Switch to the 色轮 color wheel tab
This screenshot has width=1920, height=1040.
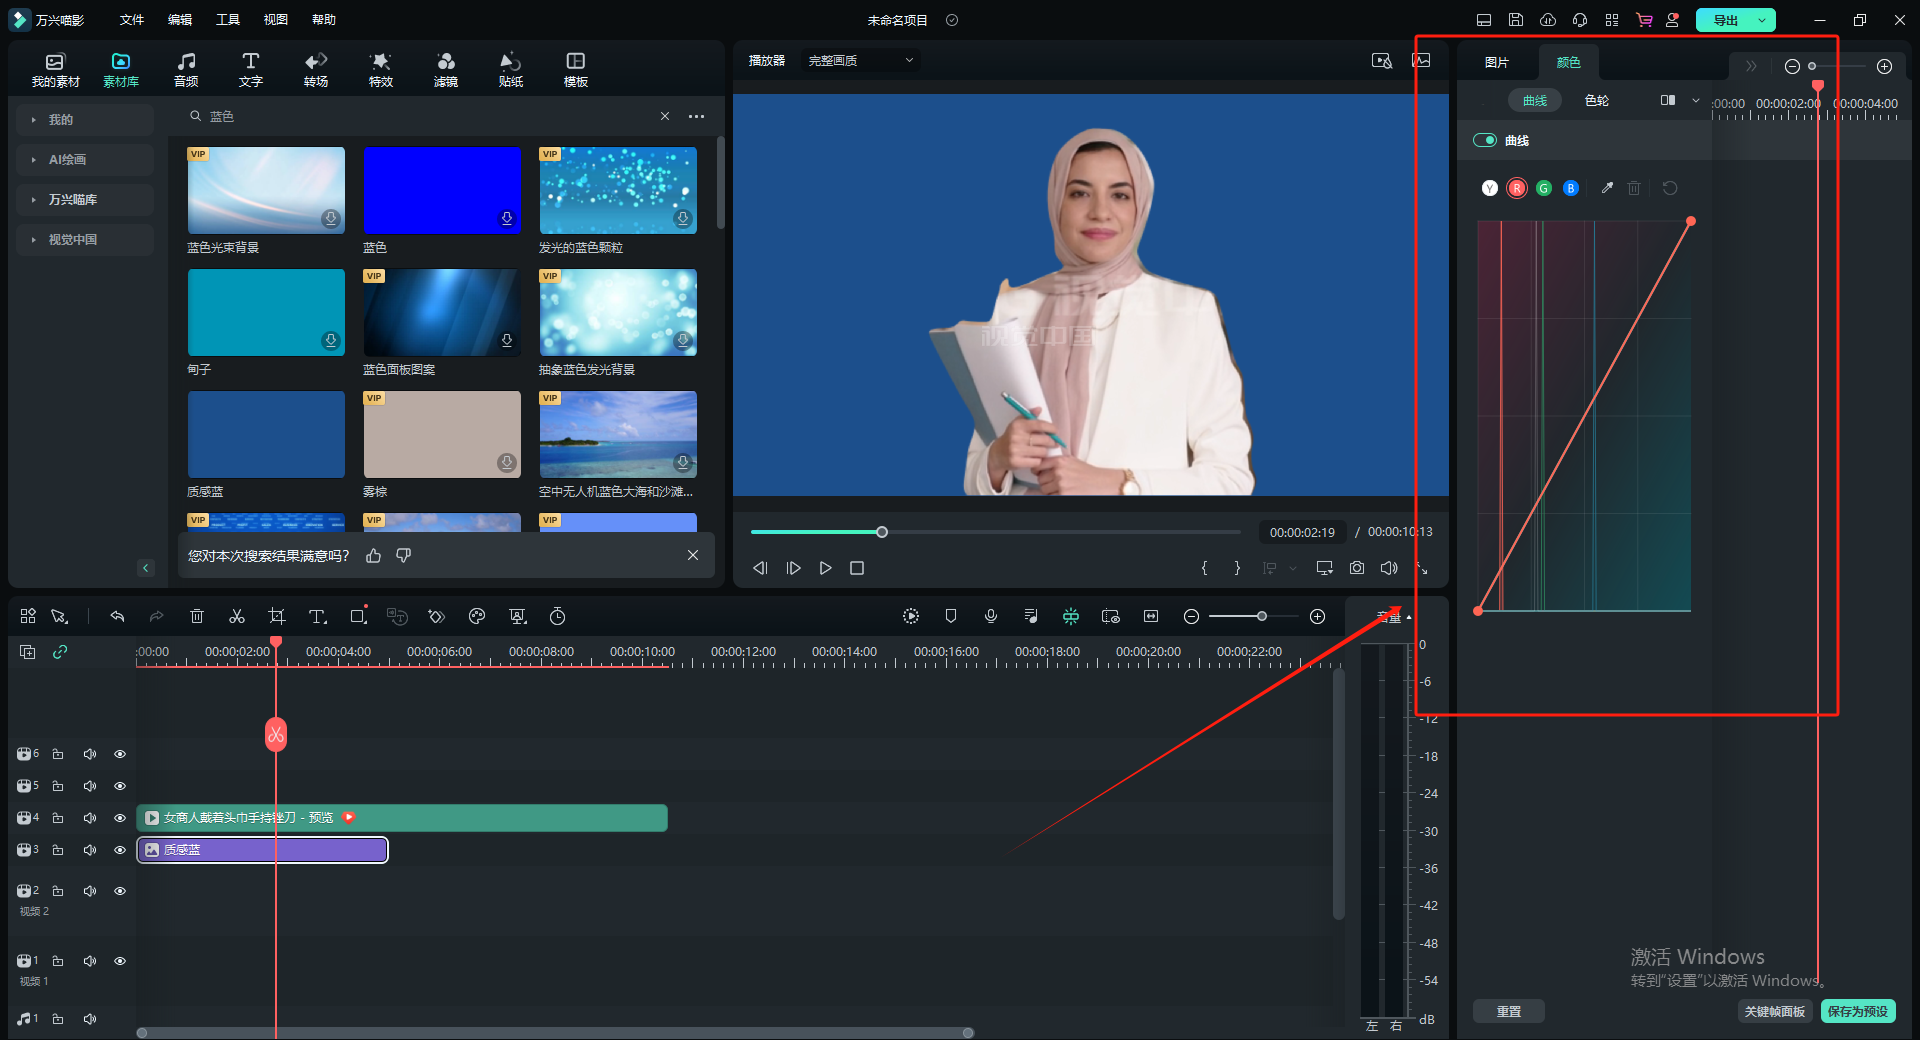click(x=1597, y=101)
